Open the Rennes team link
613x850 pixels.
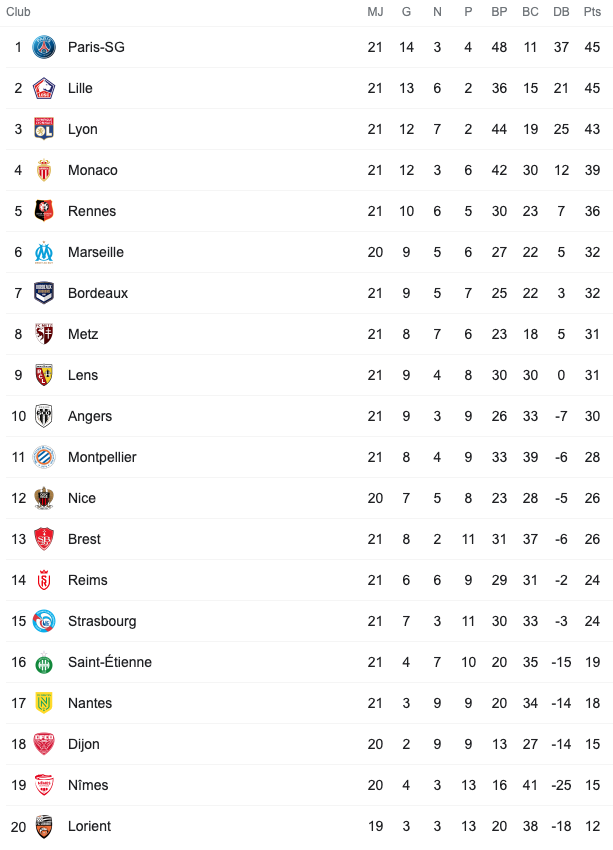[x=92, y=211]
